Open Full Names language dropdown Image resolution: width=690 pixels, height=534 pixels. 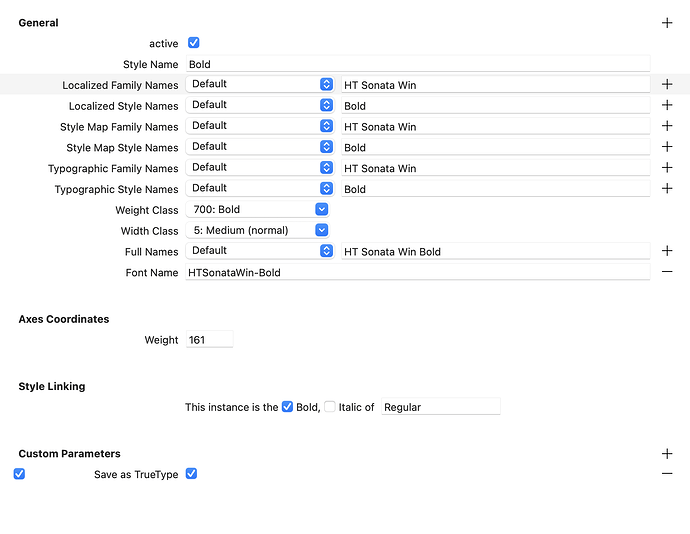click(260, 250)
